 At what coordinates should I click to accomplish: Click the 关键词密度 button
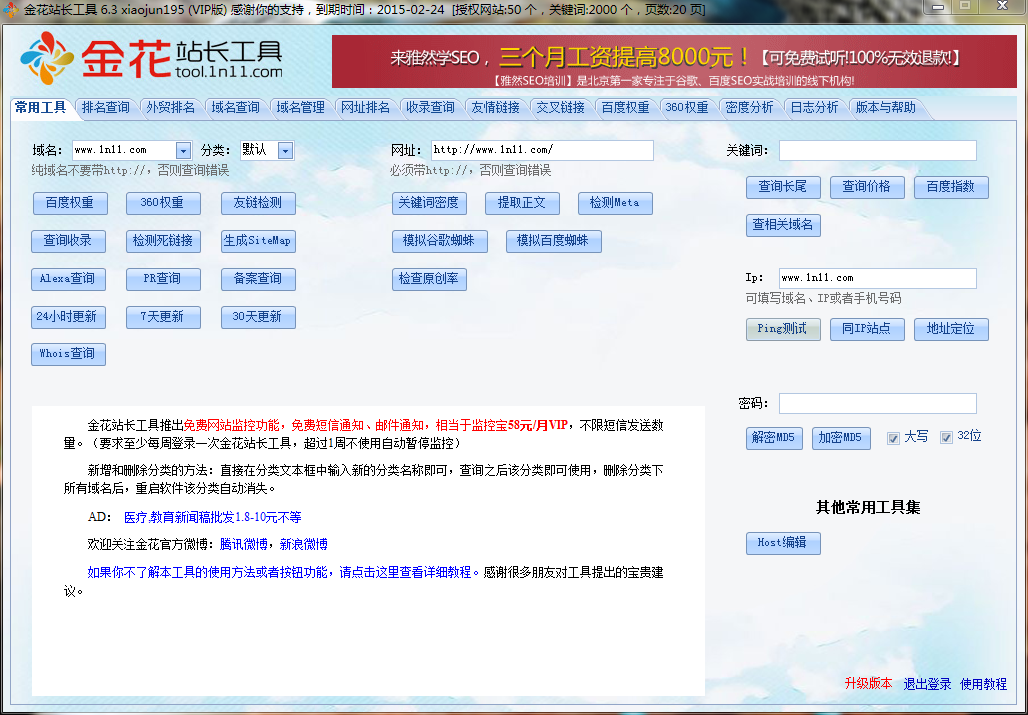tap(429, 203)
